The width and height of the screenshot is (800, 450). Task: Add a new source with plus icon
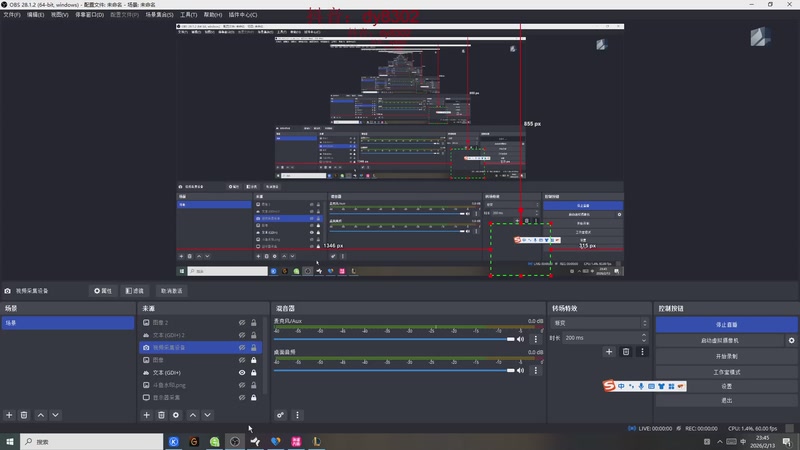[146, 415]
